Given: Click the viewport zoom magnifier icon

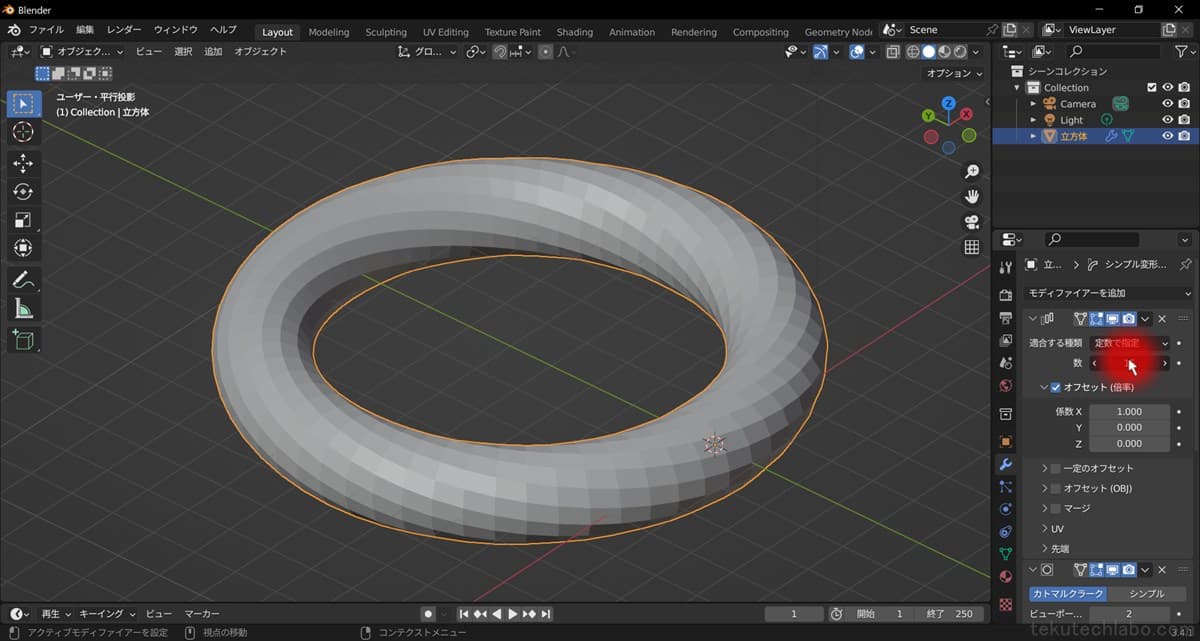Looking at the screenshot, I should pyautogui.click(x=972, y=172).
